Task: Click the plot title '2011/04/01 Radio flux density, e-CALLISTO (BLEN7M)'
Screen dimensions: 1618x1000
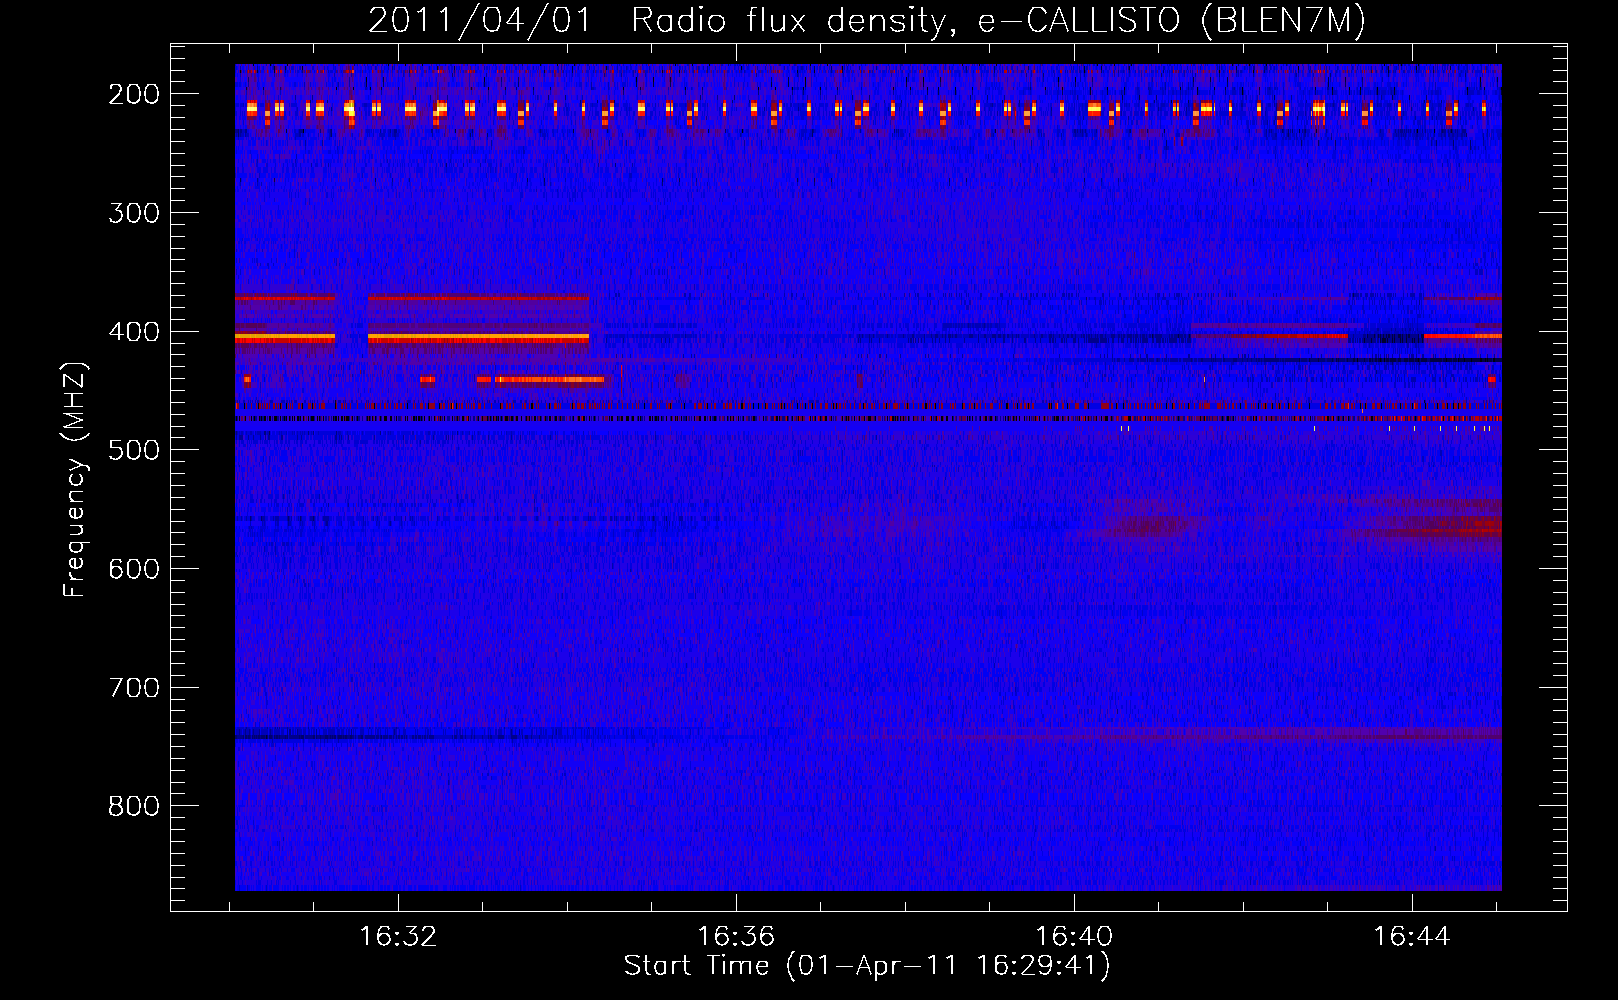Action: pos(867,20)
